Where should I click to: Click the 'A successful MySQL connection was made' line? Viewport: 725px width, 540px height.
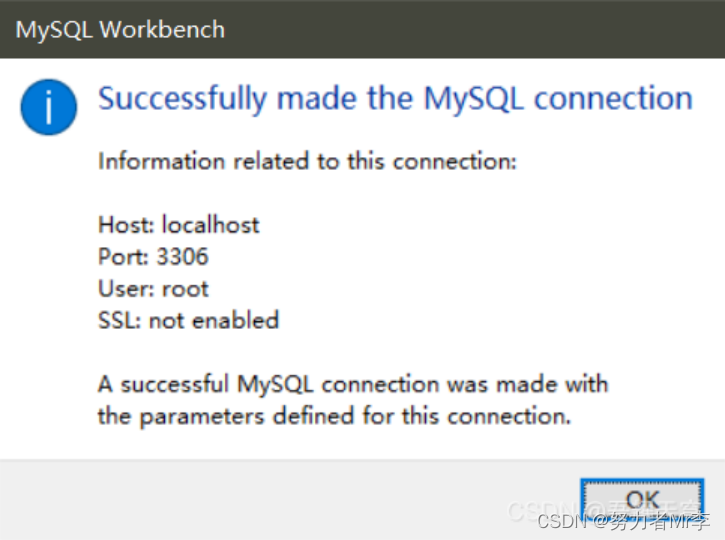pos(353,385)
